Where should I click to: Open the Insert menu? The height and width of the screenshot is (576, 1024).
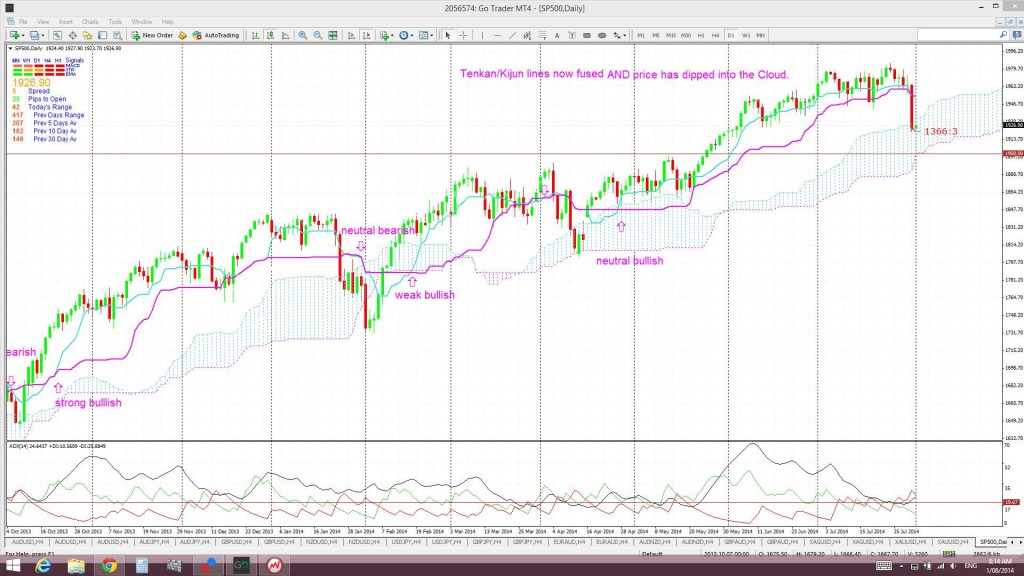[x=65, y=22]
